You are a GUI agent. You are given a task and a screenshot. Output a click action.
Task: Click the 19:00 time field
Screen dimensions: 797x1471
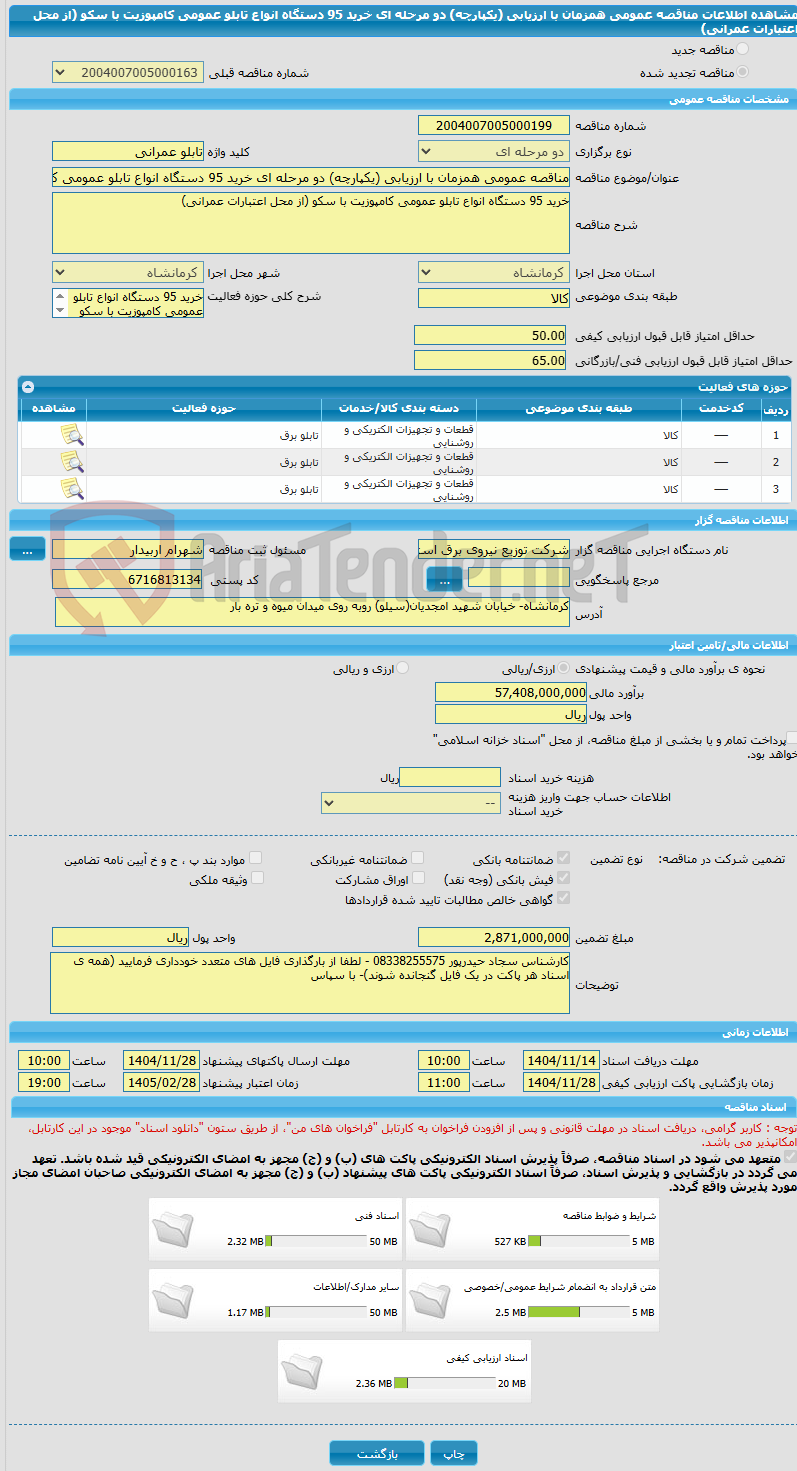pos(43,1082)
